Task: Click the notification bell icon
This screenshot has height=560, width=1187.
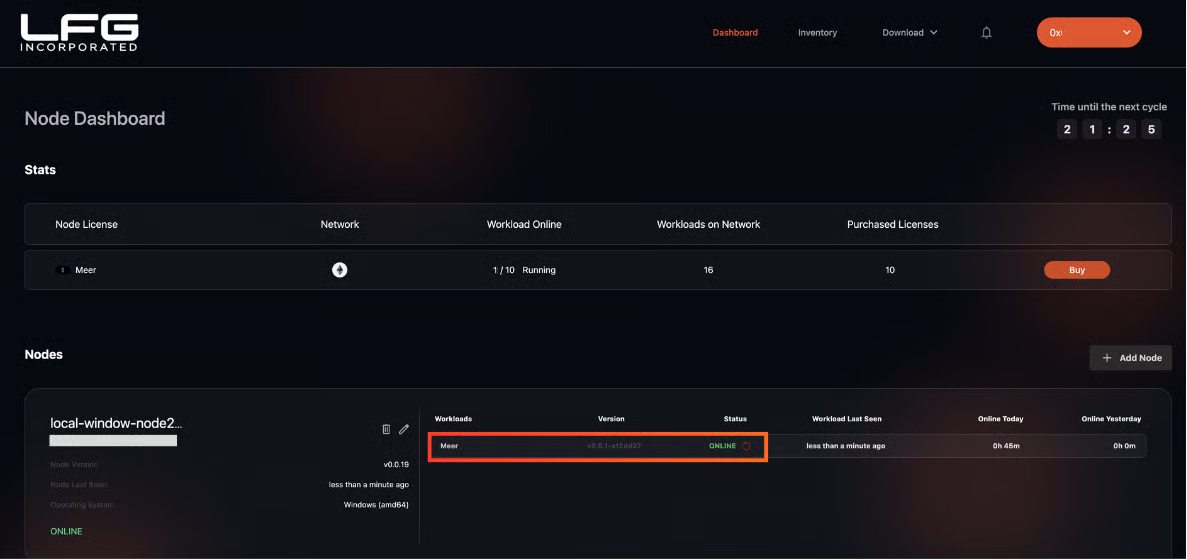Action: 986,33
